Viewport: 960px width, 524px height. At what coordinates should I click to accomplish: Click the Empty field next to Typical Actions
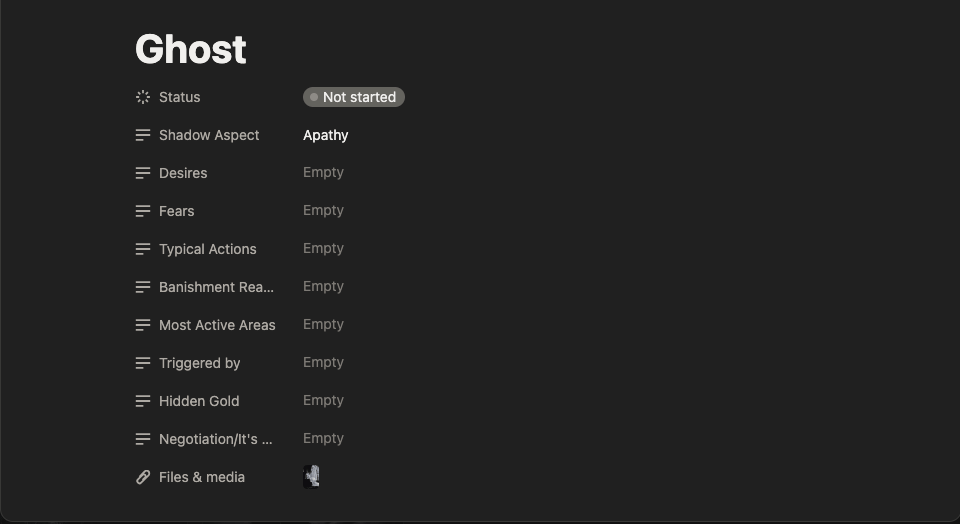pos(323,249)
